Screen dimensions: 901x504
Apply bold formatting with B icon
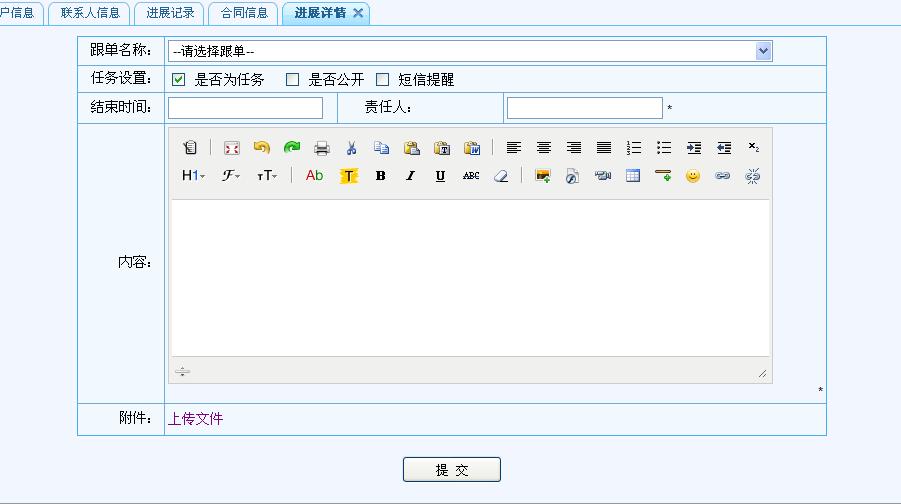click(x=380, y=176)
